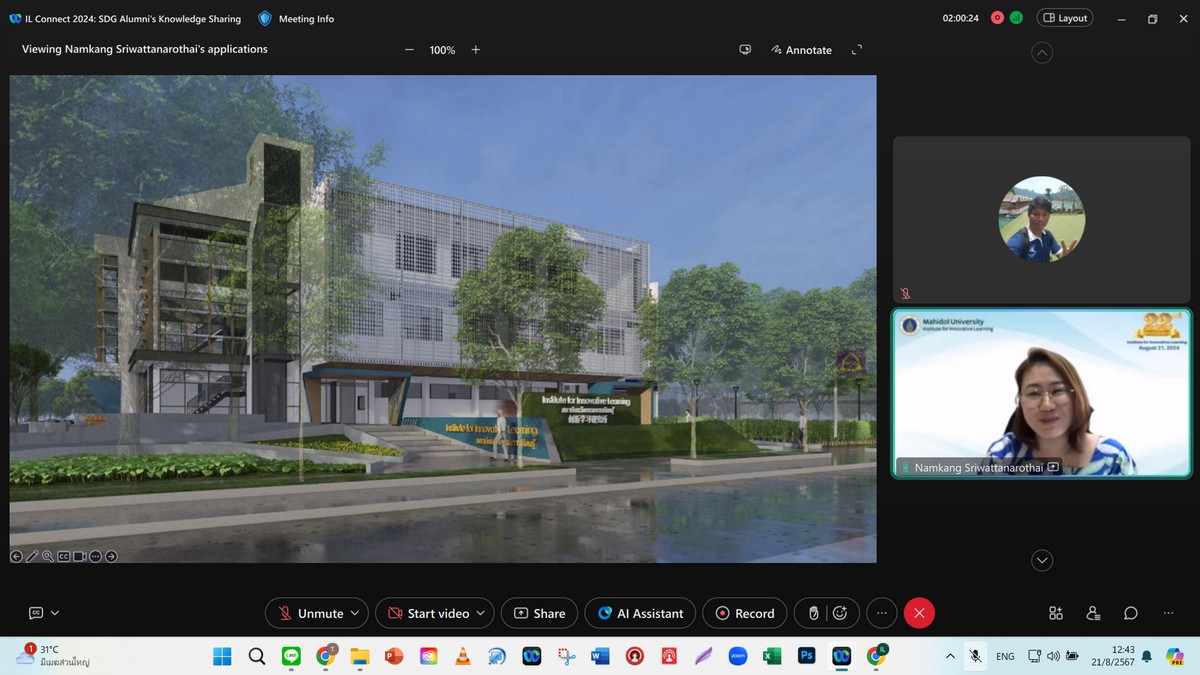Open the Chat panel icon
The image size is (1200, 675).
pyautogui.click(x=1130, y=613)
